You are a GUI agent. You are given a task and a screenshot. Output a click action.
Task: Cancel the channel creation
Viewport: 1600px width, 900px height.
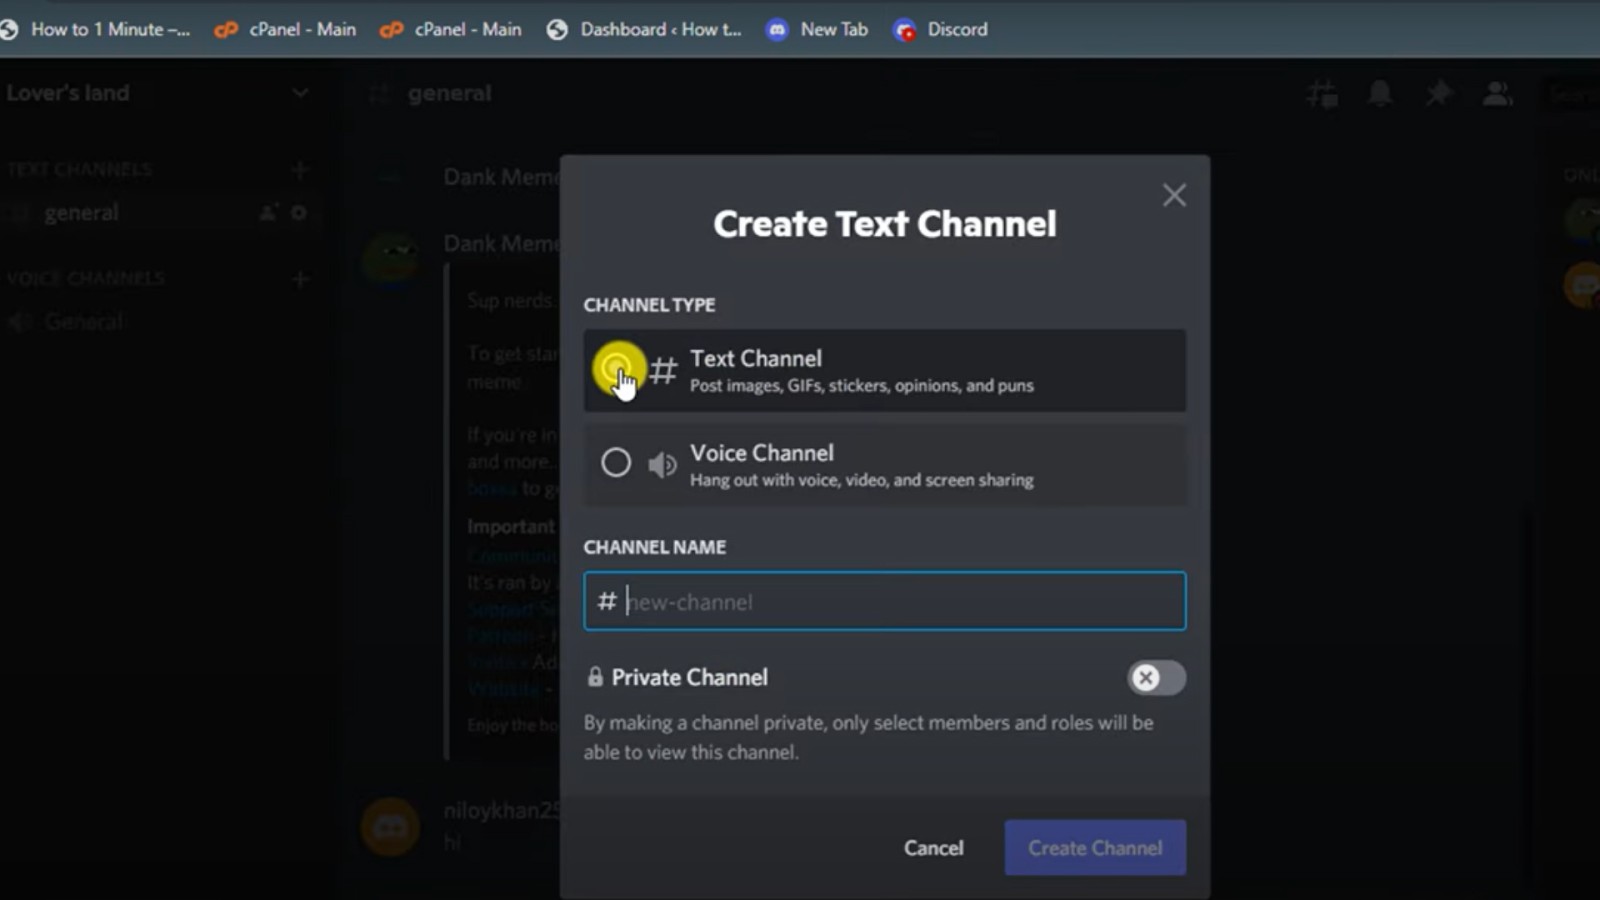tap(933, 848)
